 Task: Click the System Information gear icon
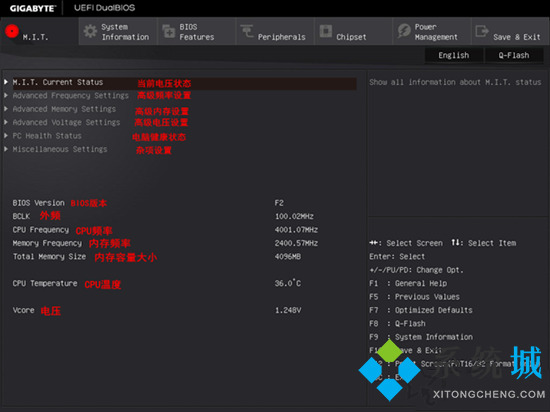coord(90,32)
